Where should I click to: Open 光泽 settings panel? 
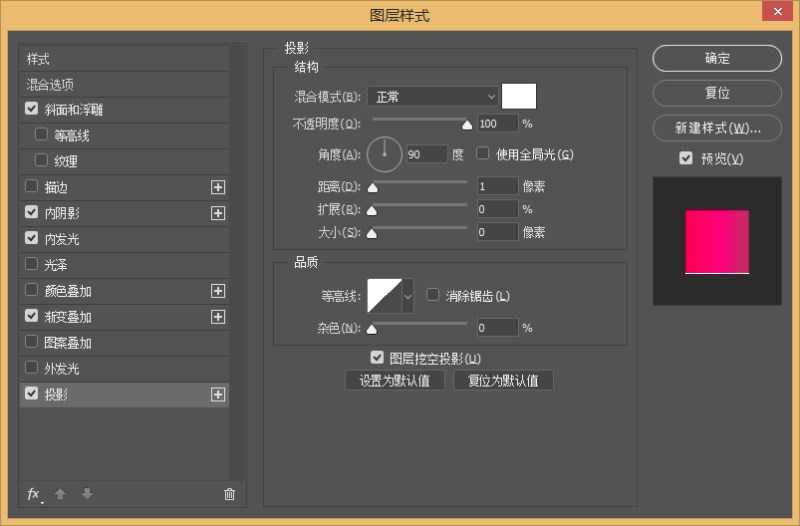tap(56, 265)
